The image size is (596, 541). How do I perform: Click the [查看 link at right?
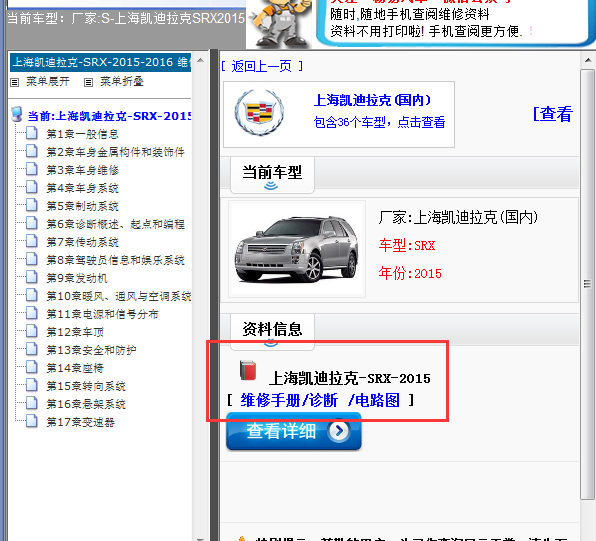click(553, 114)
